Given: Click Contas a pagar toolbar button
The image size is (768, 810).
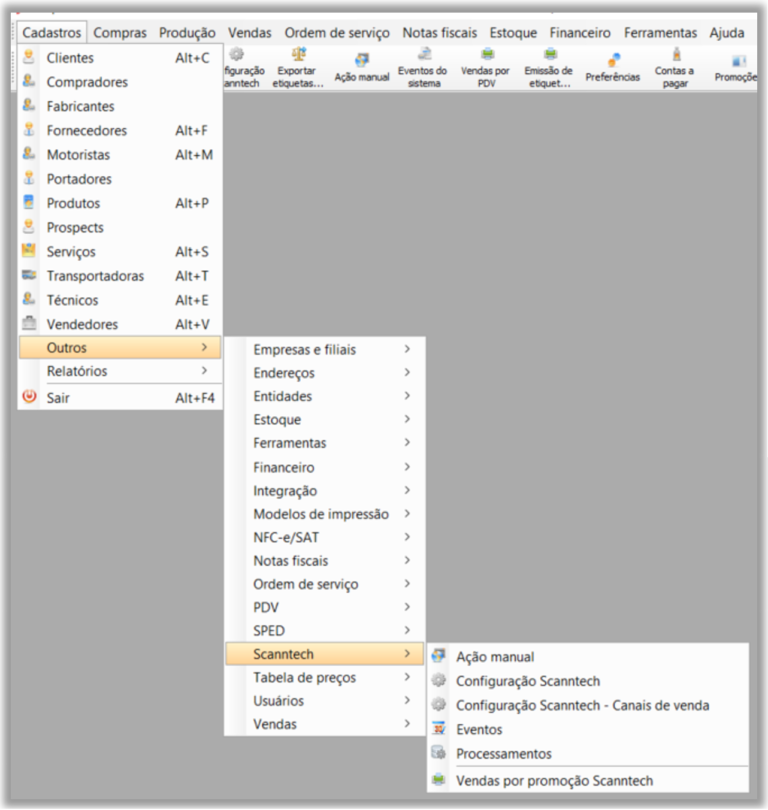Looking at the screenshot, I should (x=675, y=70).
